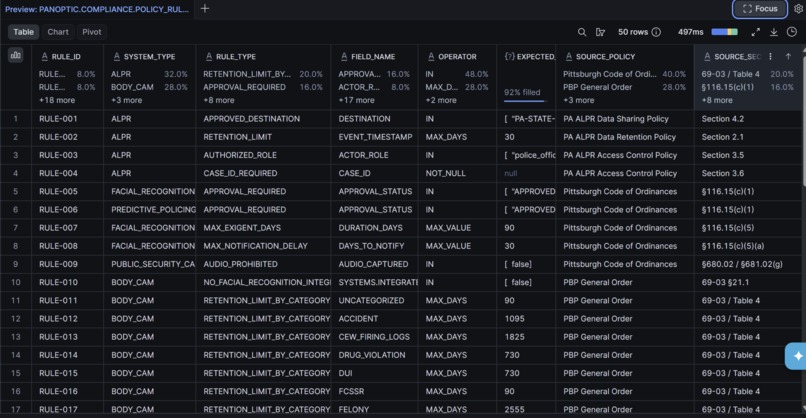Select the RULE-004 cell

(67, 173)
